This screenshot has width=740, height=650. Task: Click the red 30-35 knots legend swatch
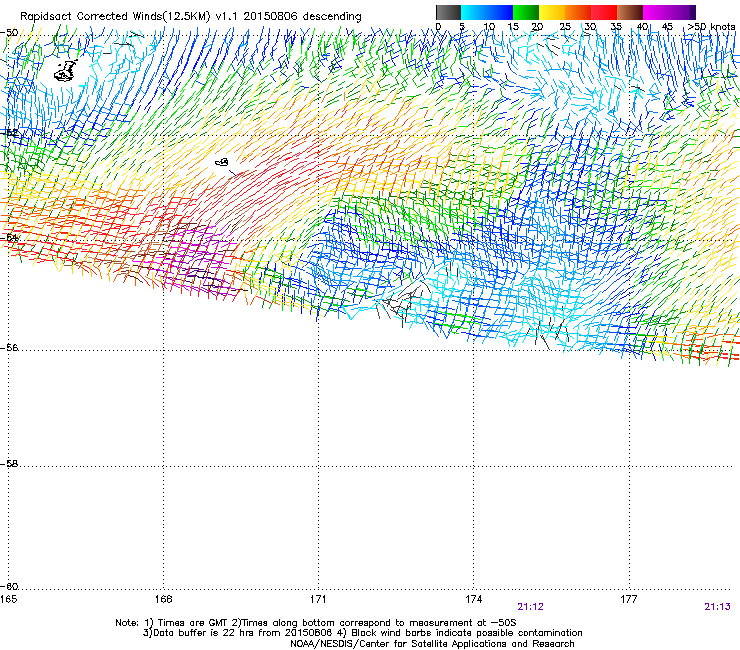click(x=604, y=12)
